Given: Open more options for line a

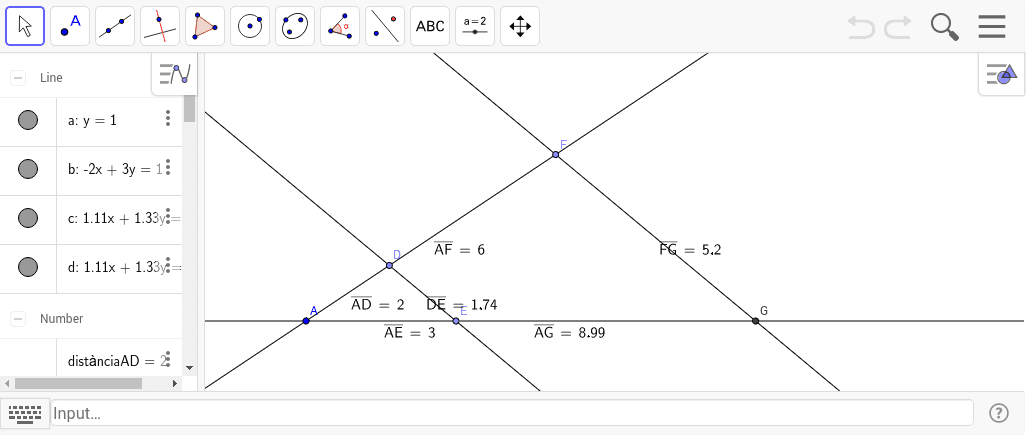Looking at the screenshot, I should point(168,118).
